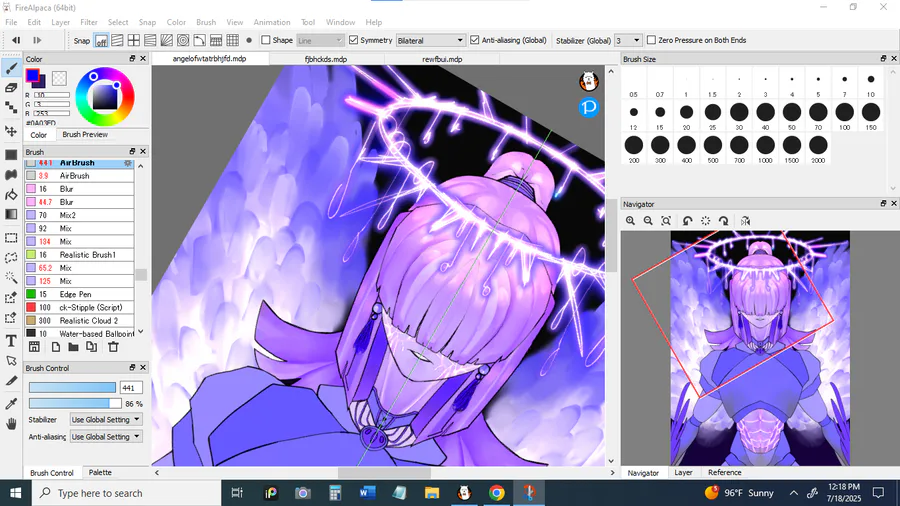Screen dimensions: 900x506
Task: Open Brush Control Stabilizer dropdown
Action: coord(106,419)
